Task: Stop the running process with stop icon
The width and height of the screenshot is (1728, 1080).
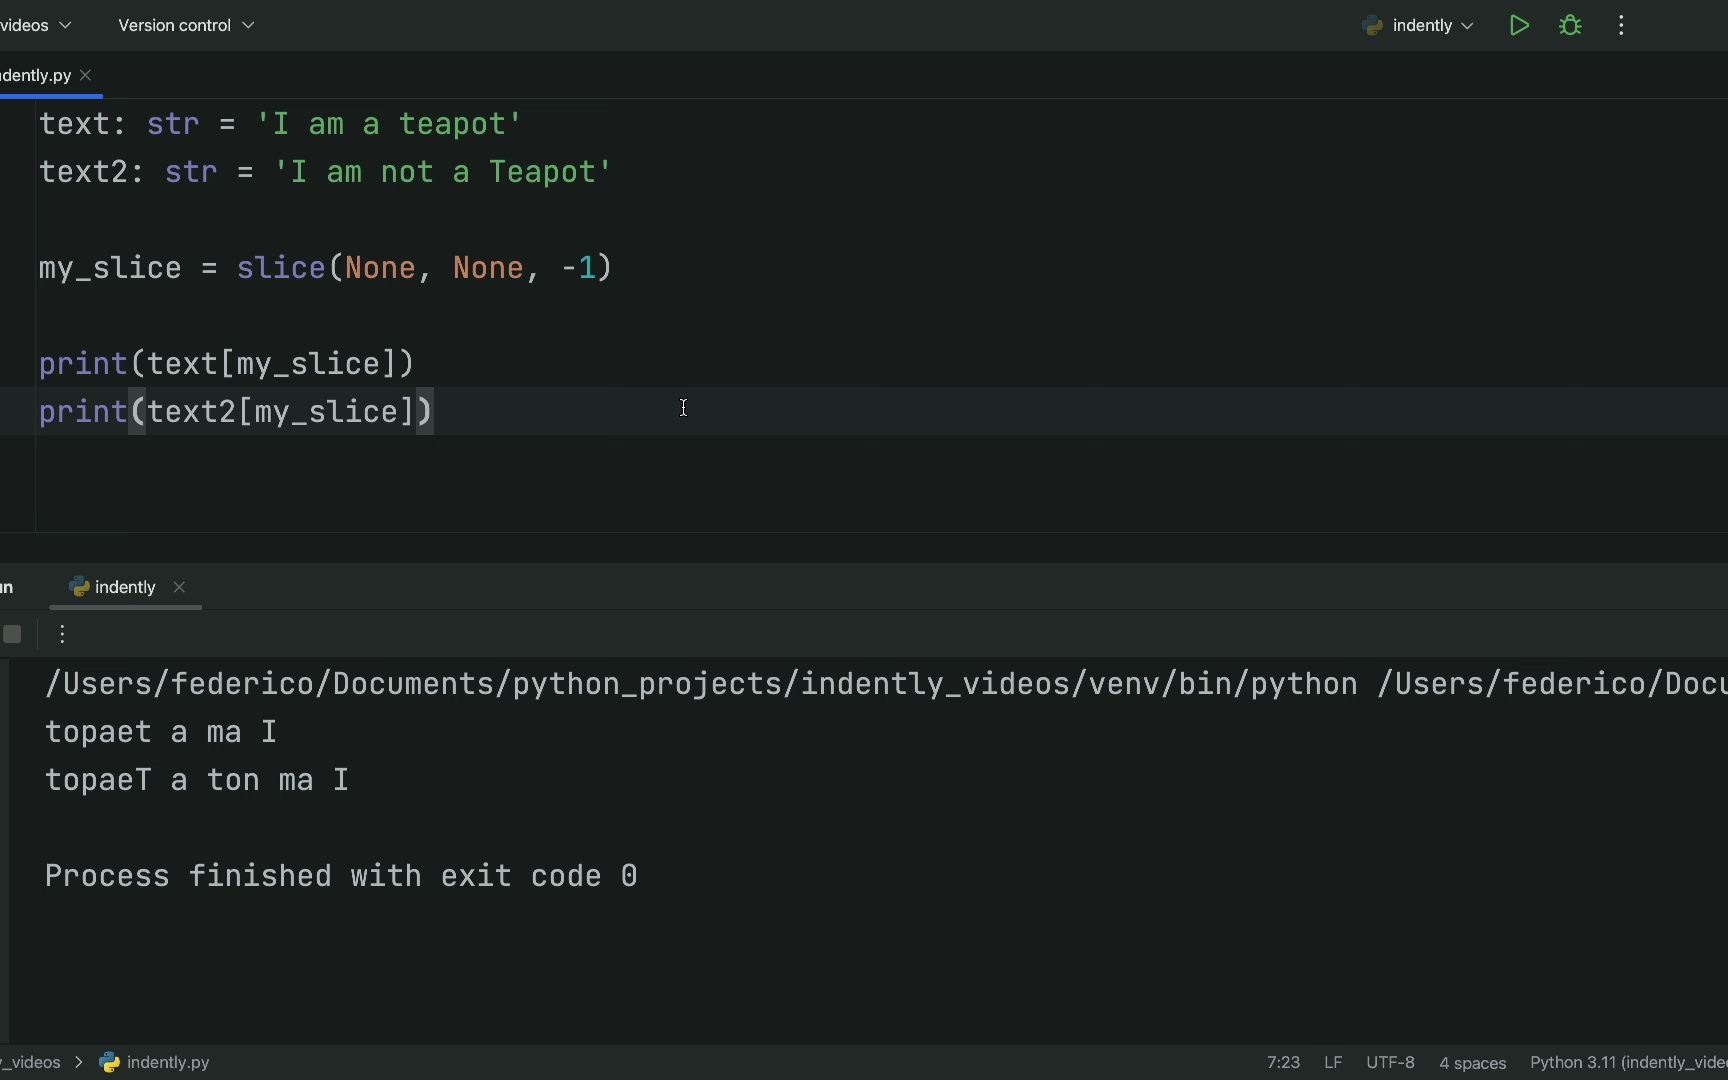Action: [x=12, y=634]
